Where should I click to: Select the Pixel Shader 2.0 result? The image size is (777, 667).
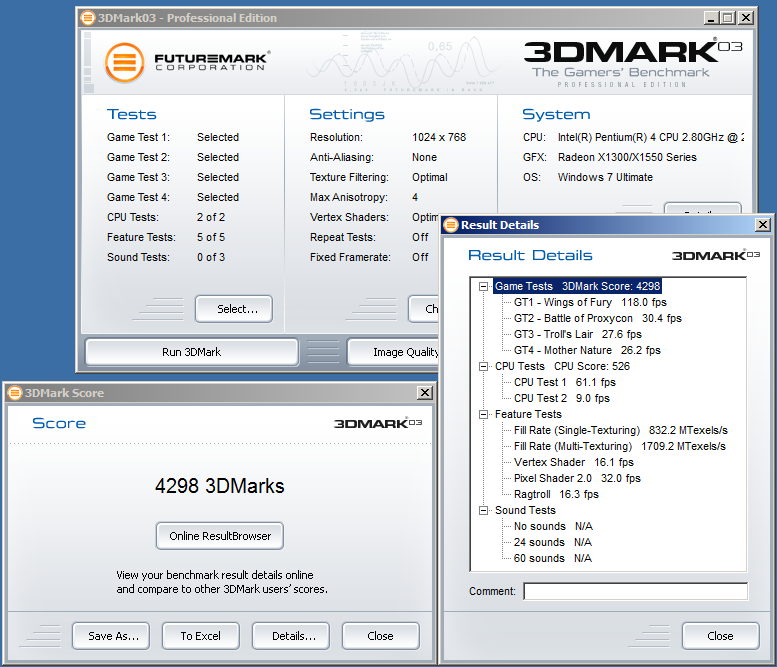577,478
